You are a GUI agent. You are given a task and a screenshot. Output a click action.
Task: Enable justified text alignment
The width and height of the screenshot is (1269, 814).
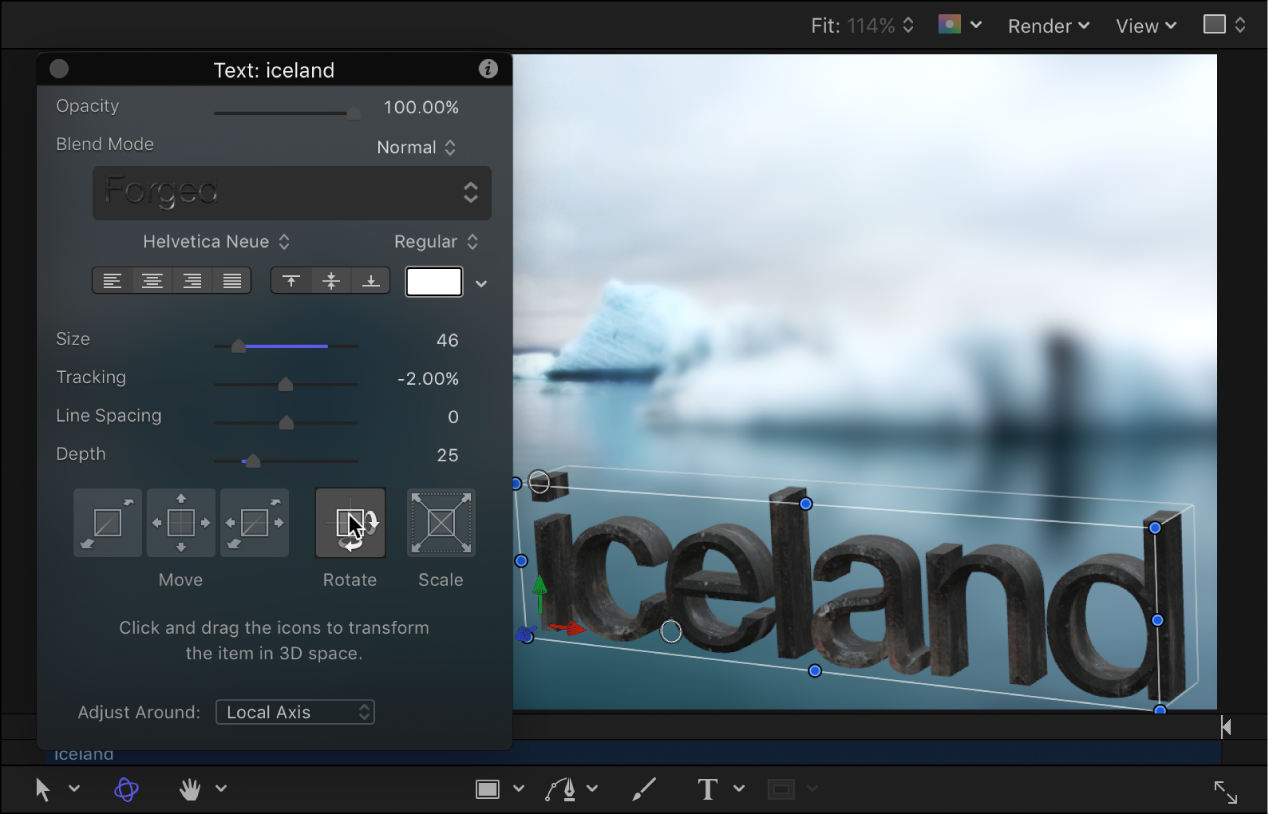[231, 280]
